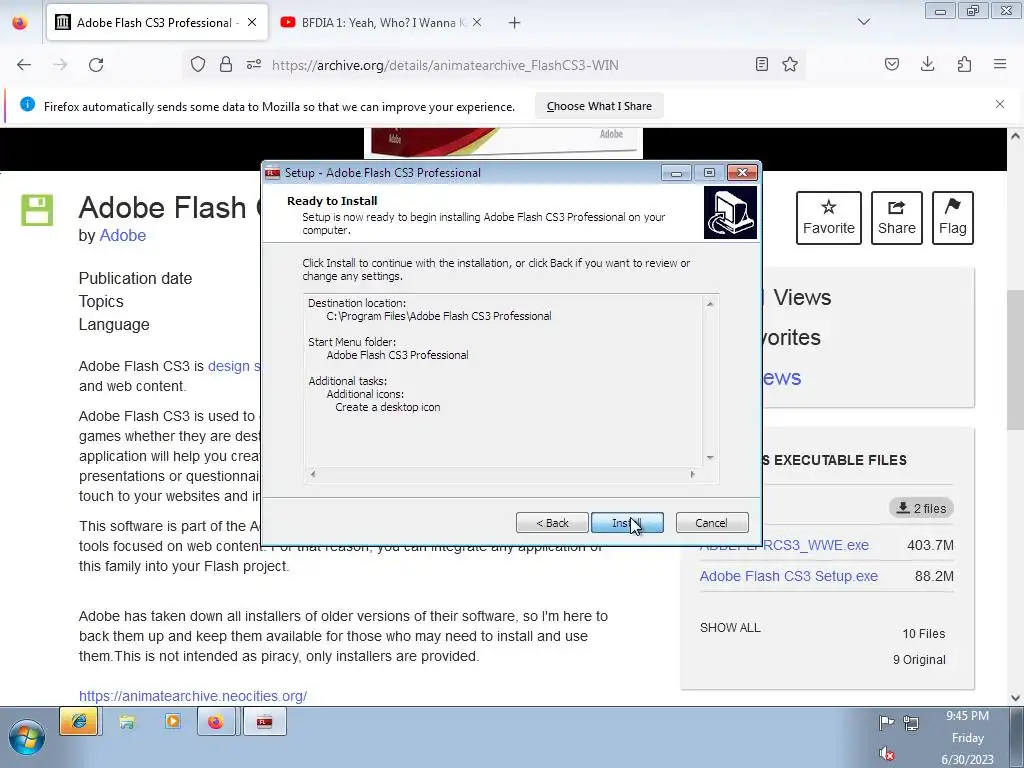The width and height of the screenshot is (1024, 768).
Task: Click the Flash setup taskbar icon
Action: click(264, 722)
